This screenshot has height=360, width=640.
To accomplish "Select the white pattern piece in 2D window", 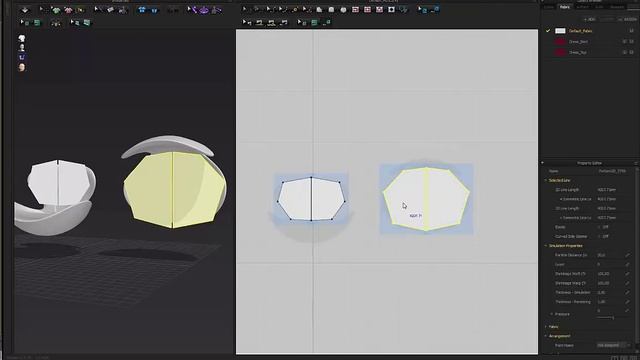I will (x=311, y=199).
